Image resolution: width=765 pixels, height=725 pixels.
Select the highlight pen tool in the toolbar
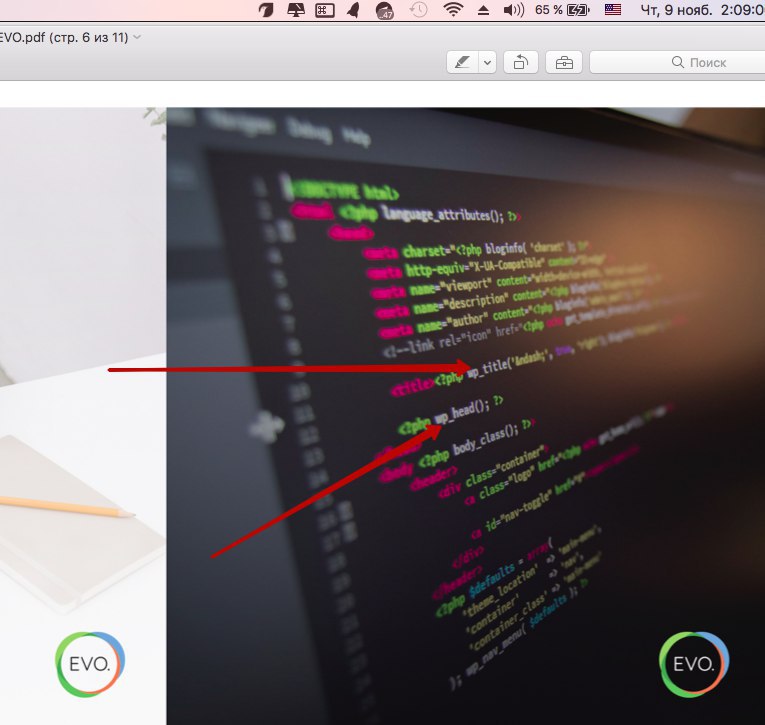pyautogui.click(x=463, y=62)
